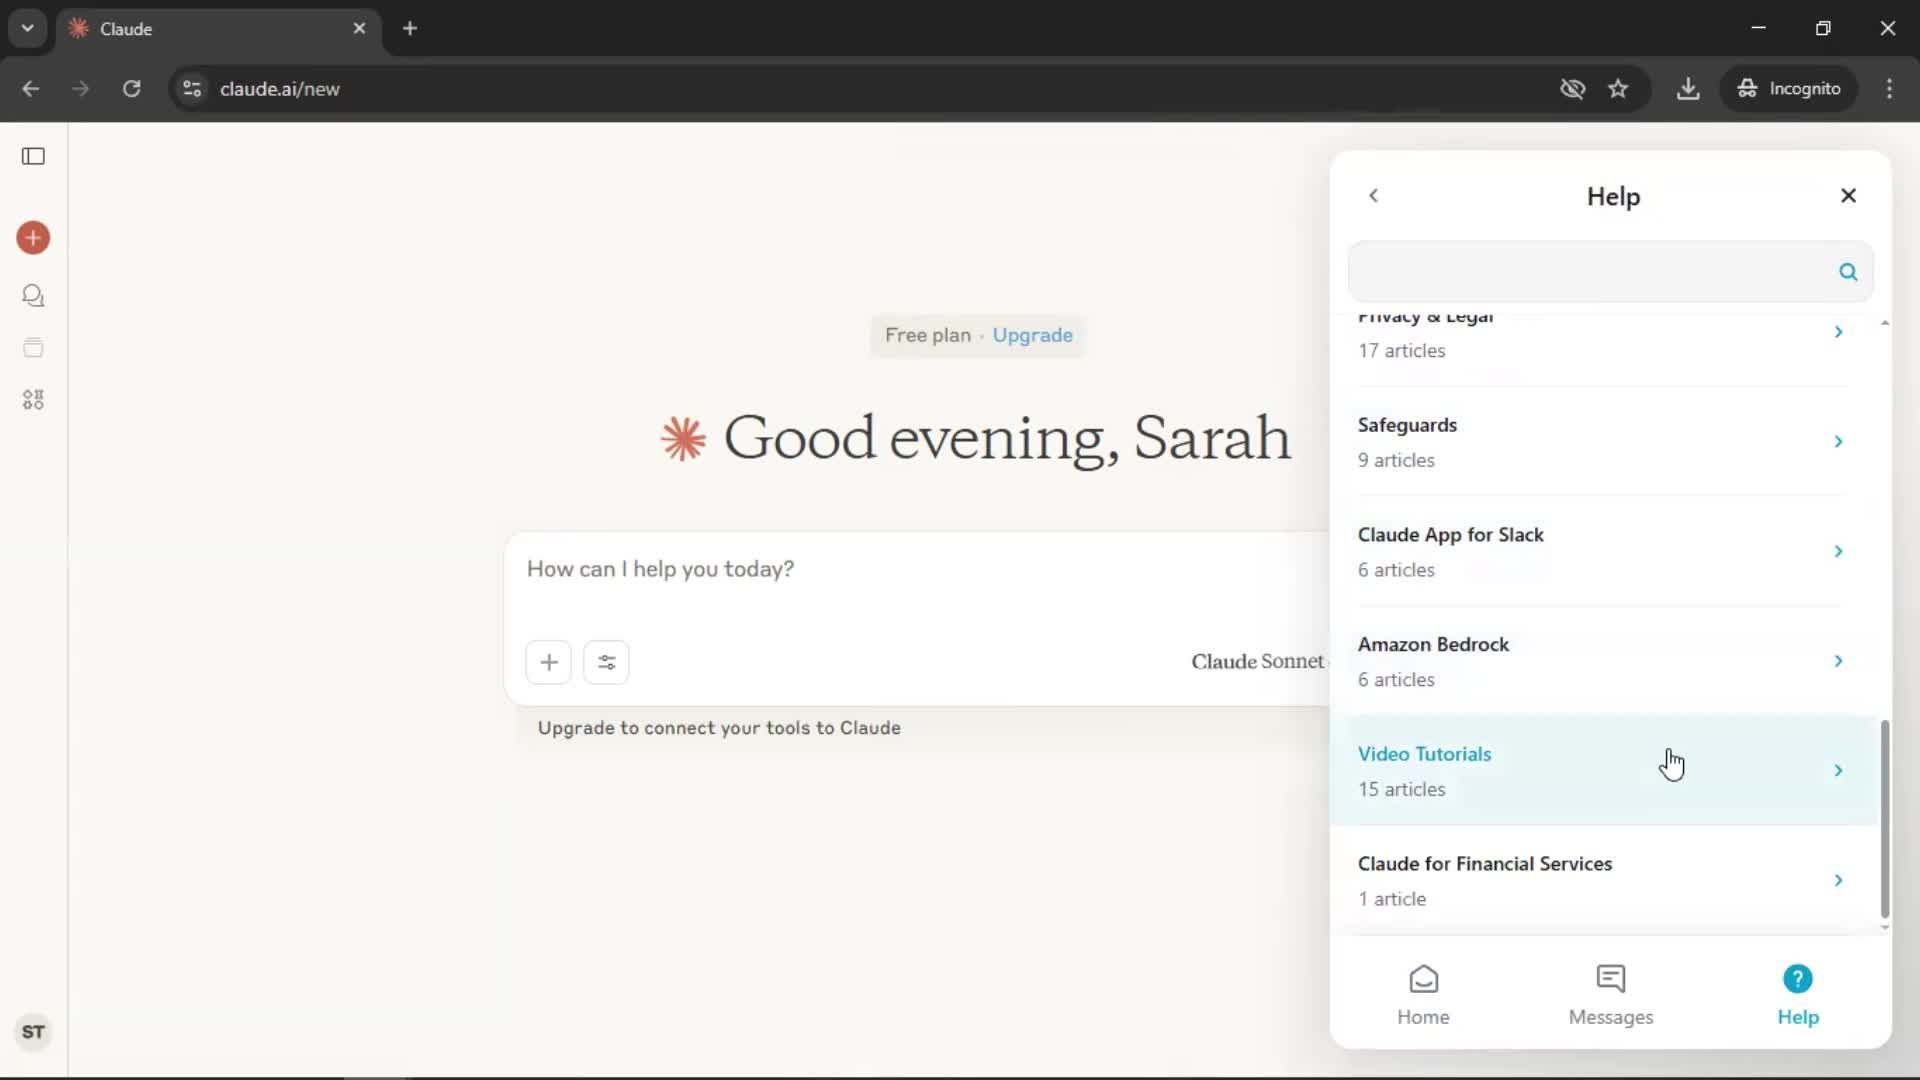Reload the claude.ai page
Screen dimensions: 1920x1080
tap(132, 88)
